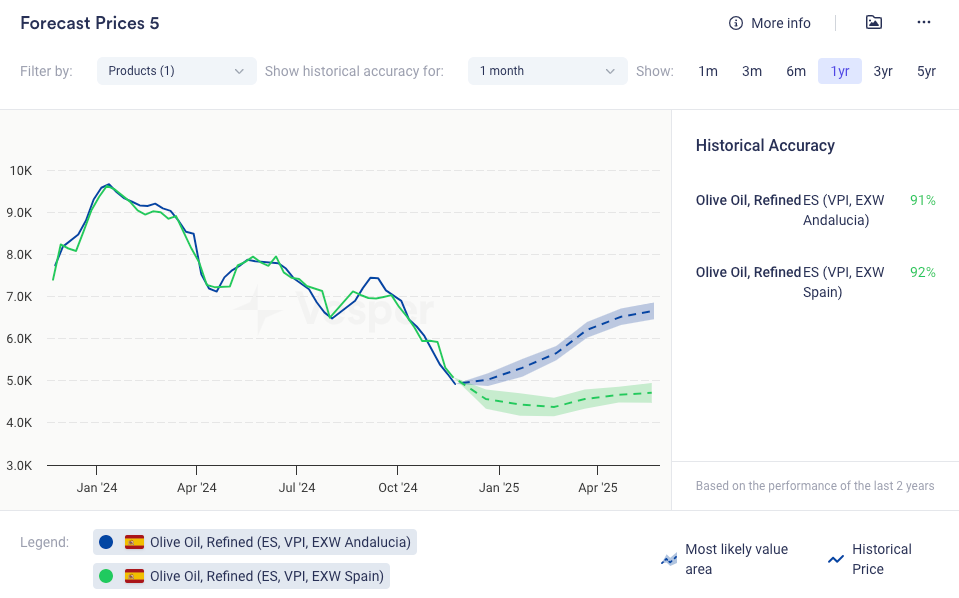Toggle Olive Oil Andalucia legend series
This screenshot has height=598, width=959.
point(280,542)
